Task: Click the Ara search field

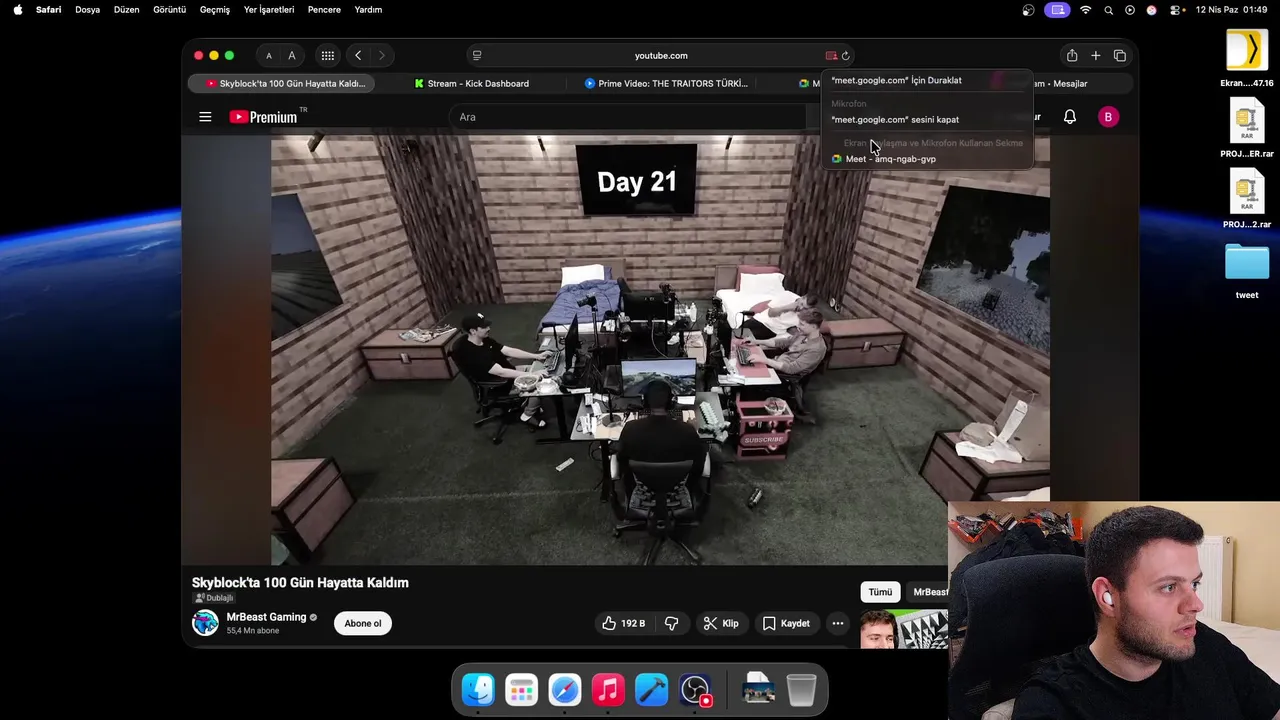Action: (630, 117)
